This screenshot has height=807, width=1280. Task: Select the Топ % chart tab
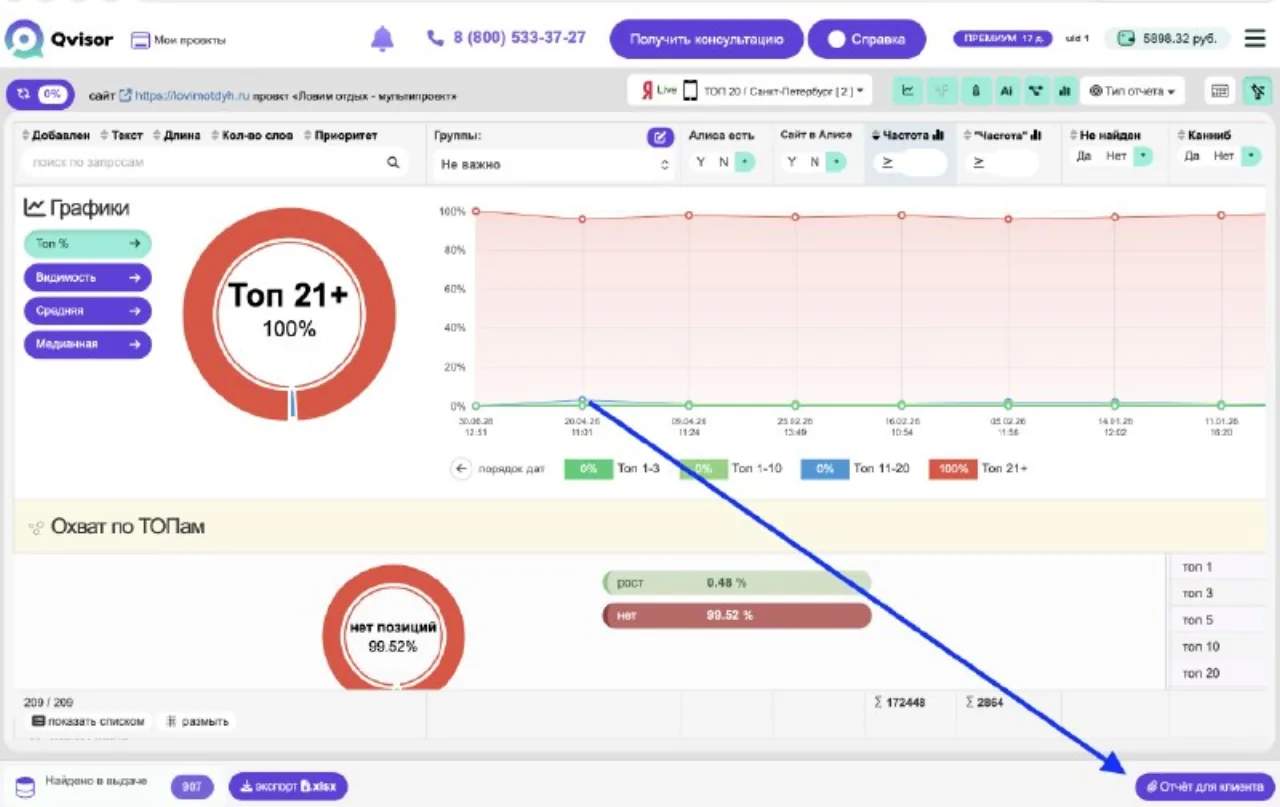[x=88, y=243]
